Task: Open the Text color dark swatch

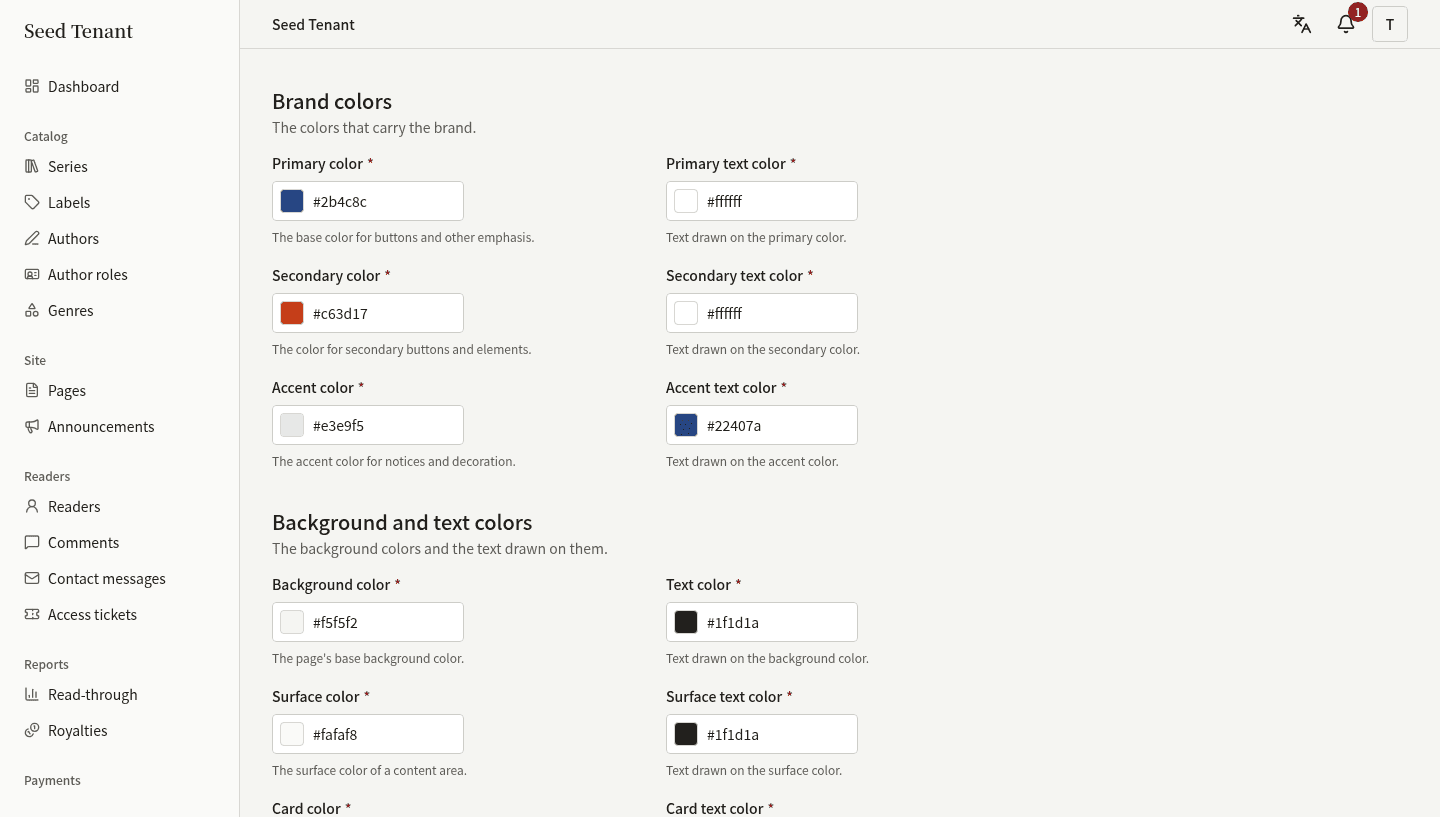Action: [686, 622]
